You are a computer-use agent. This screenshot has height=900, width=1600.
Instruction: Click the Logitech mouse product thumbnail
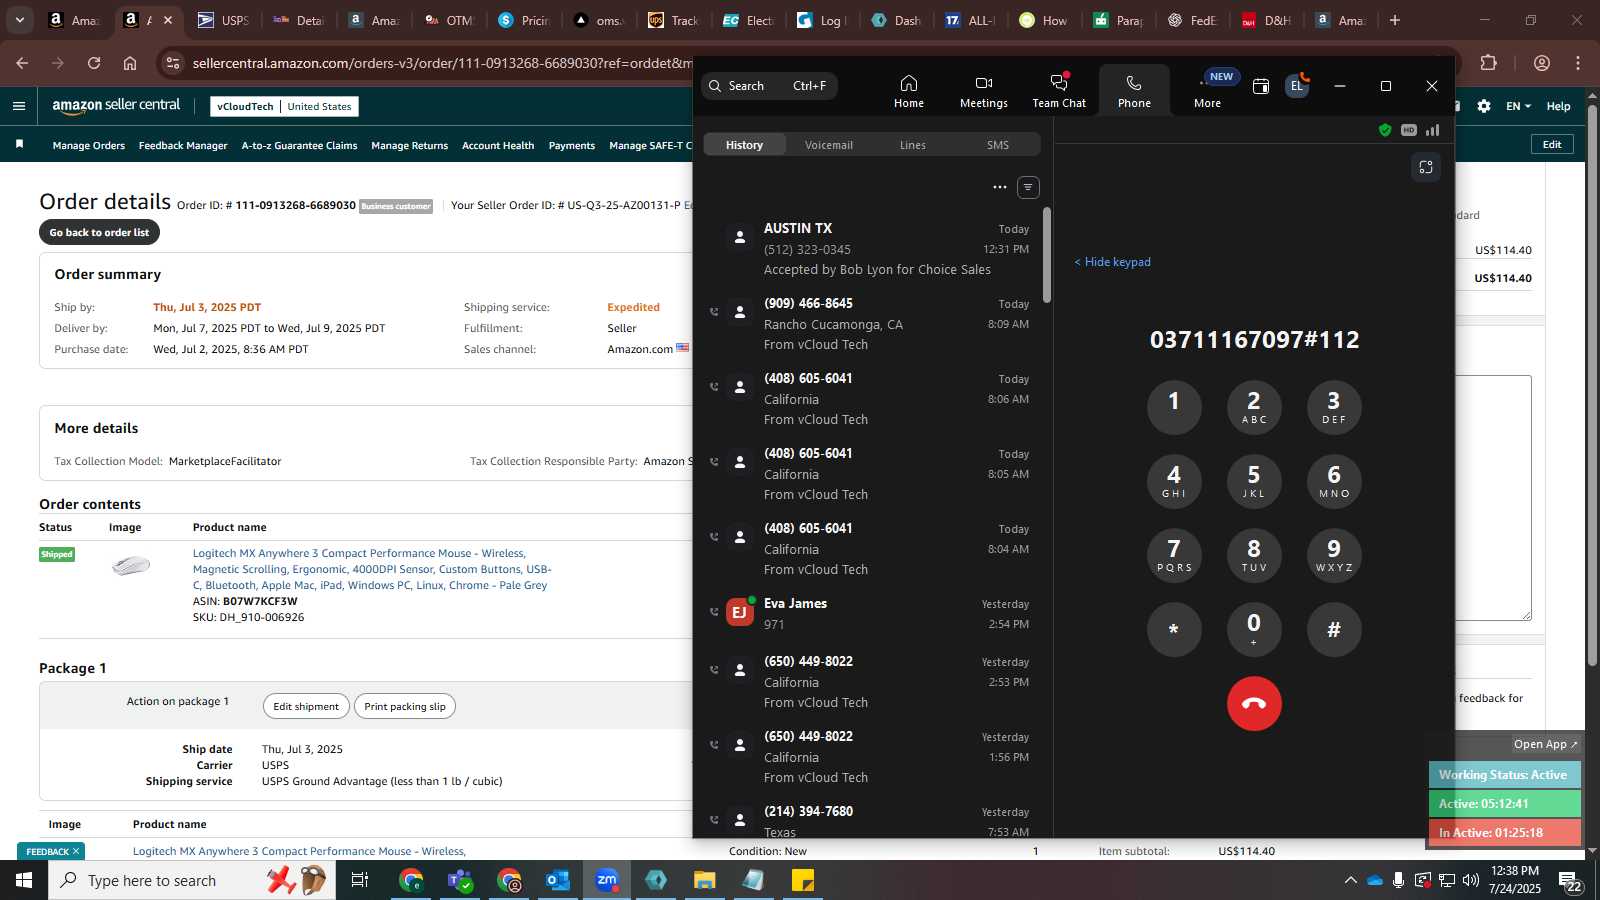click(130, 566)
